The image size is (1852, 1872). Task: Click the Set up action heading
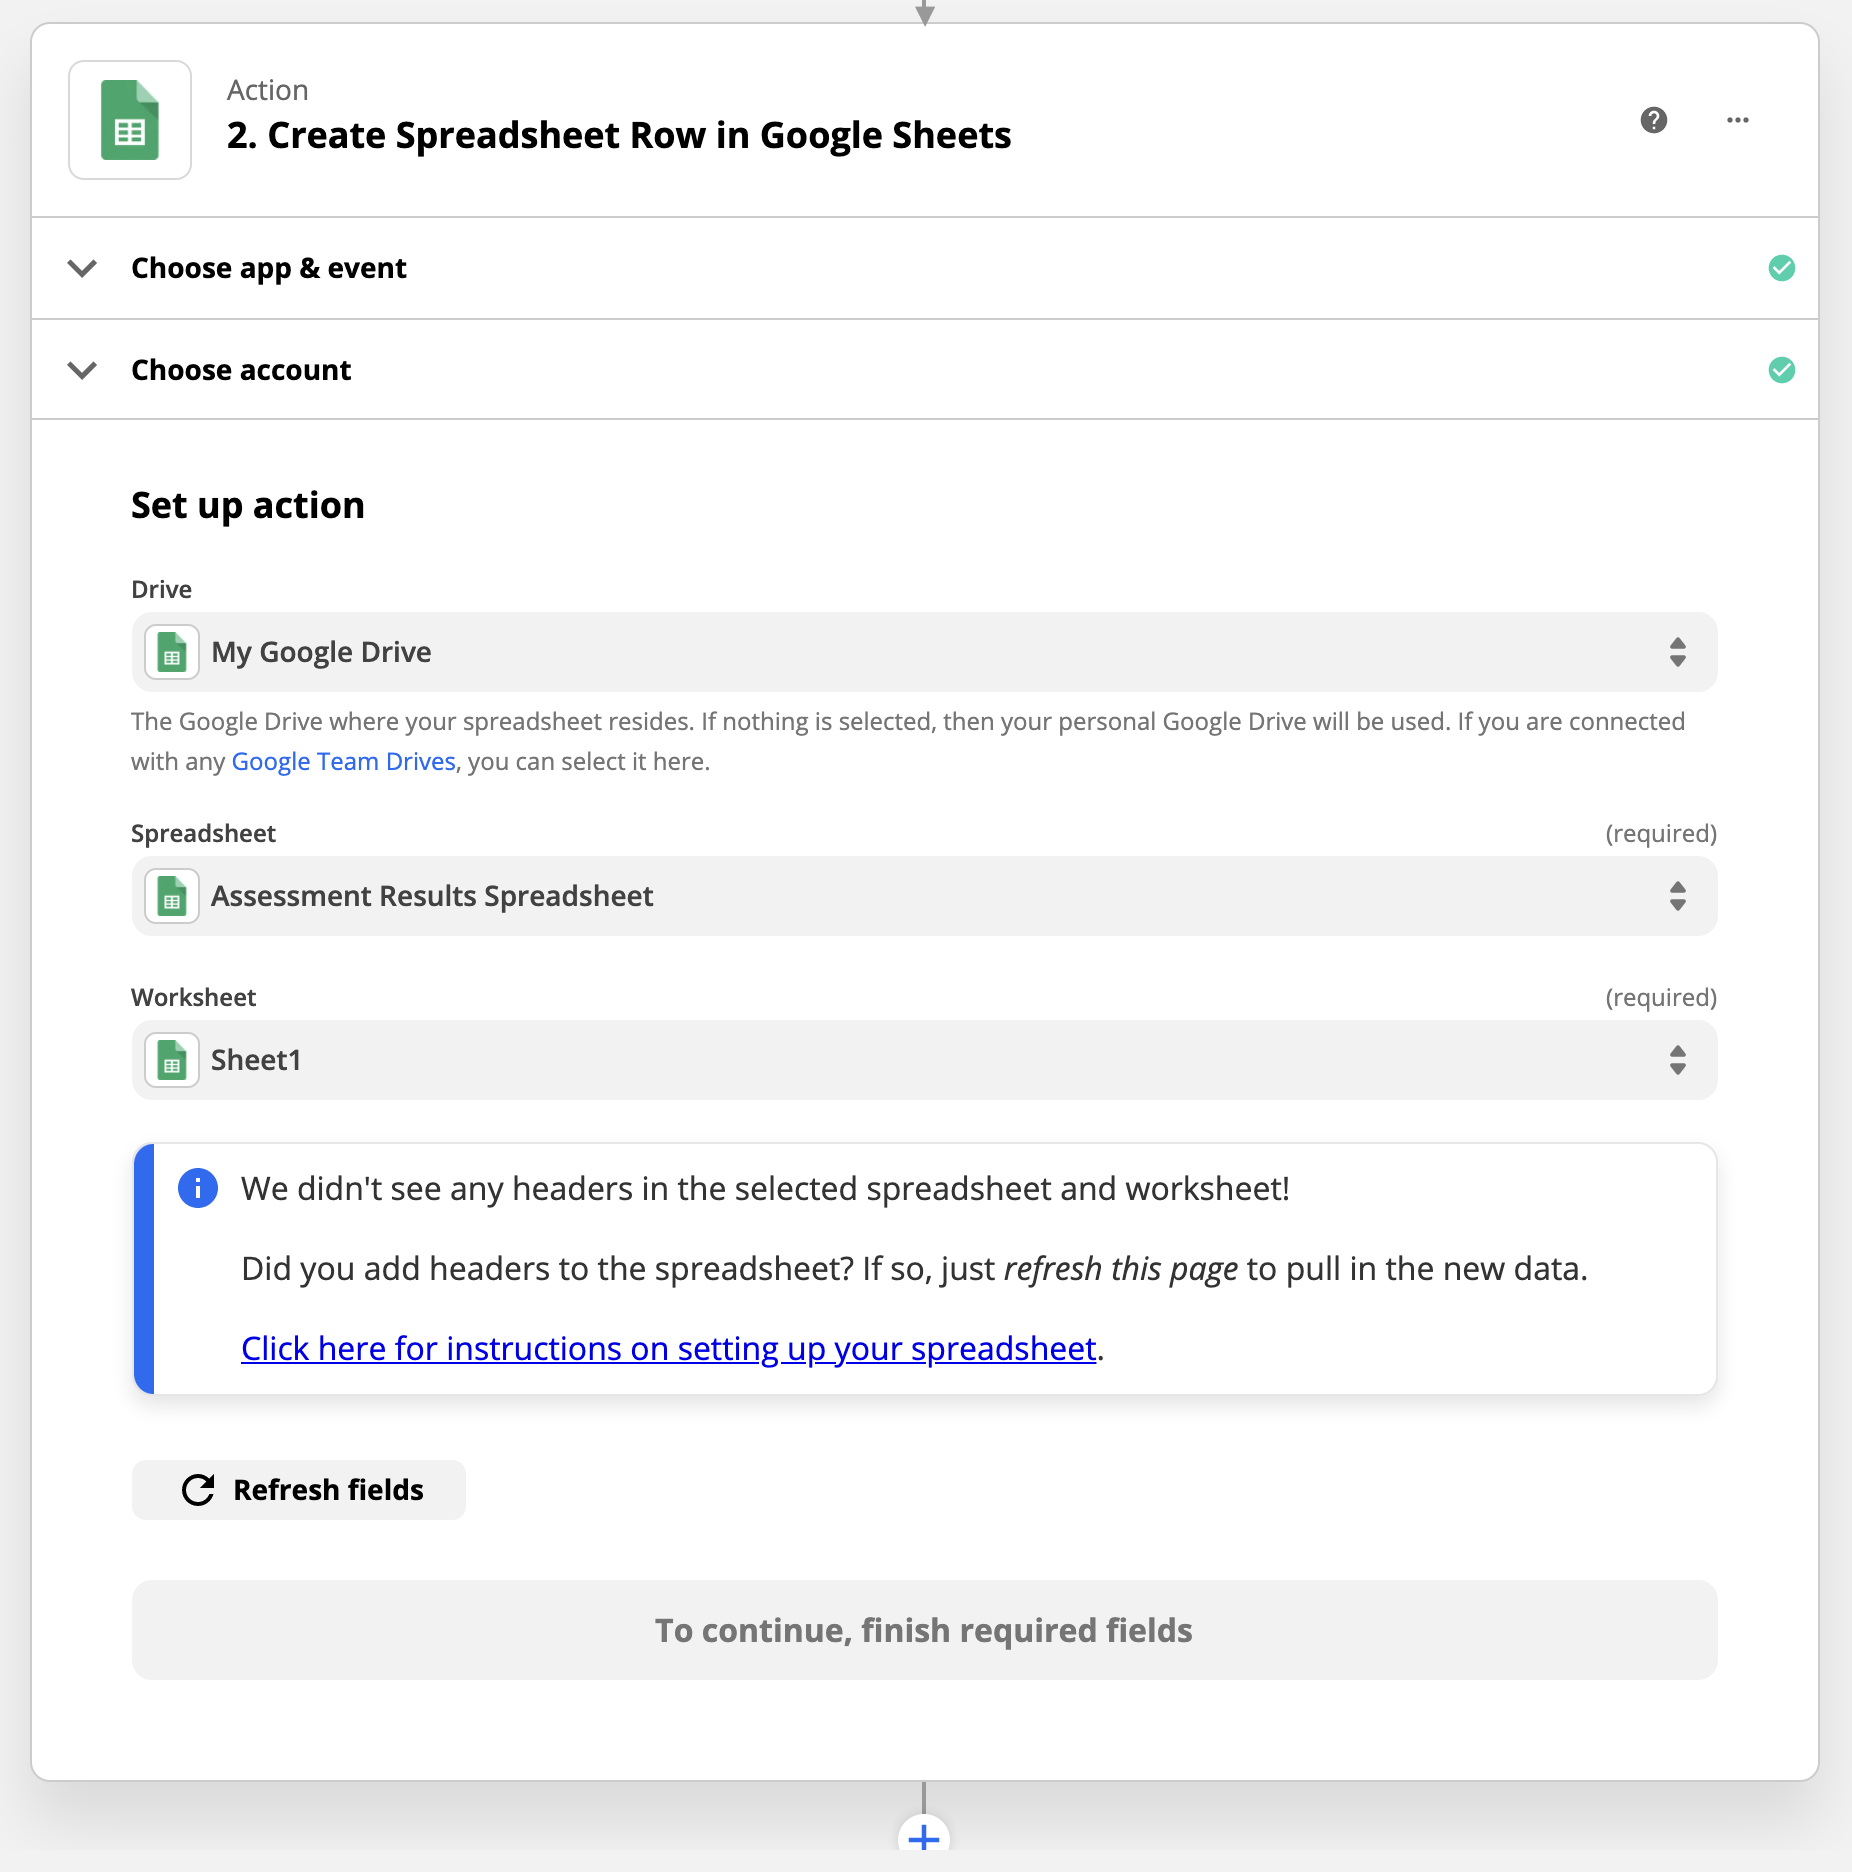click(248, 506)
